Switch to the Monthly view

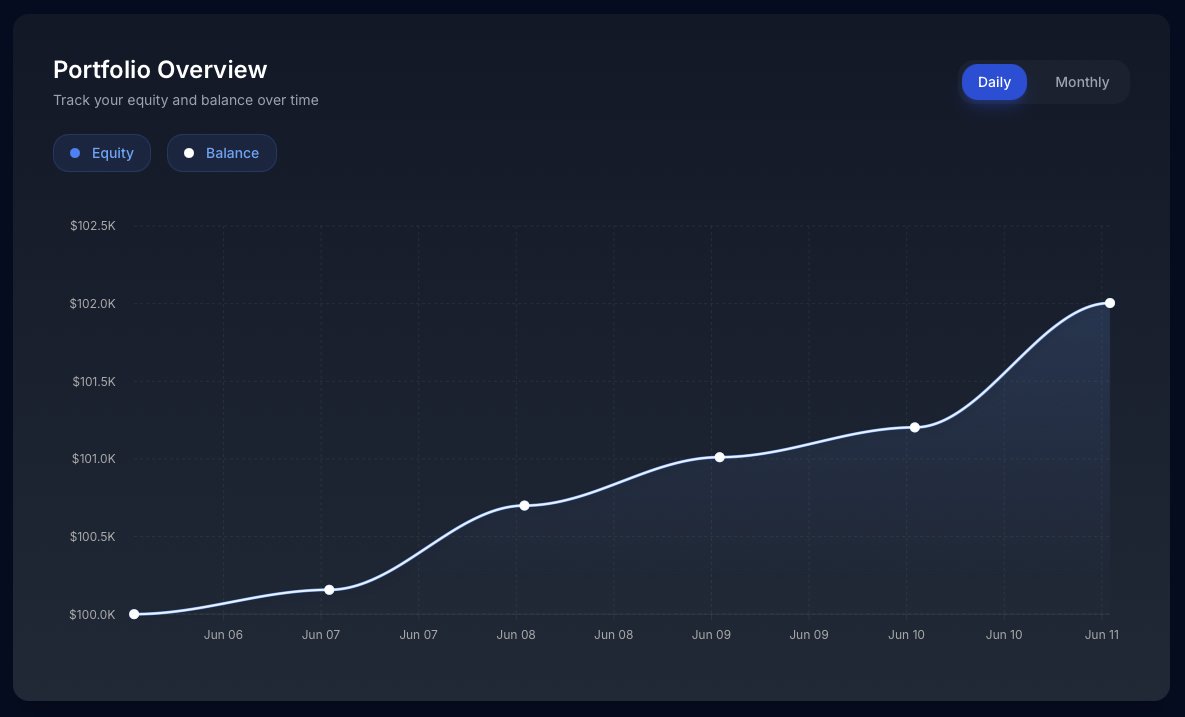point(1081,82)
